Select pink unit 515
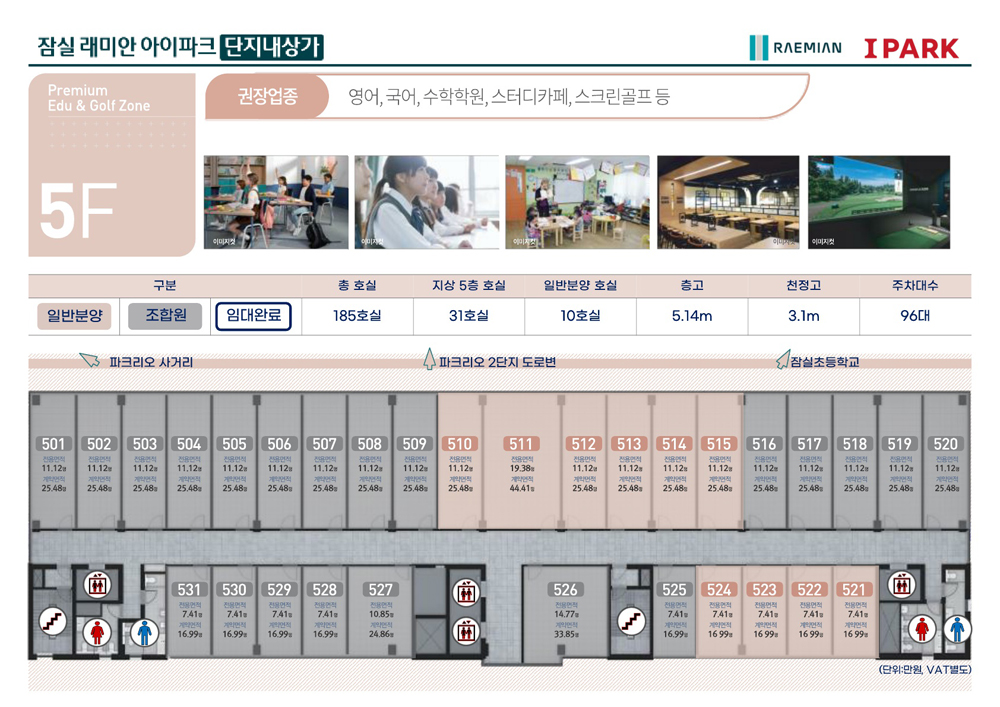 click(x=719, y=462)
